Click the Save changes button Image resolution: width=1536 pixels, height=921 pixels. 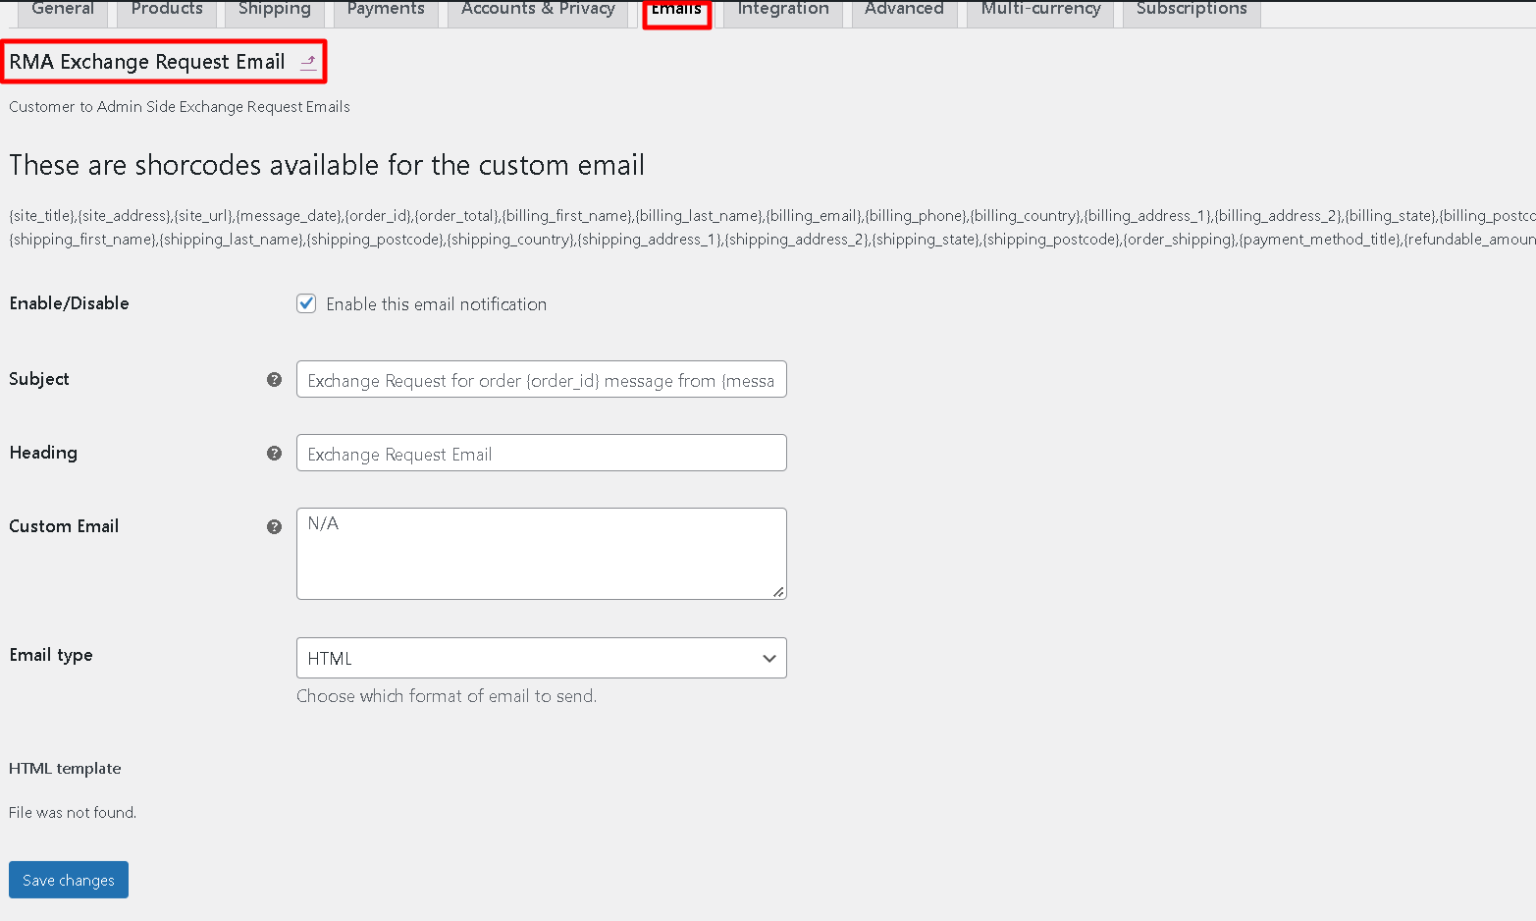tap(68, 879)
